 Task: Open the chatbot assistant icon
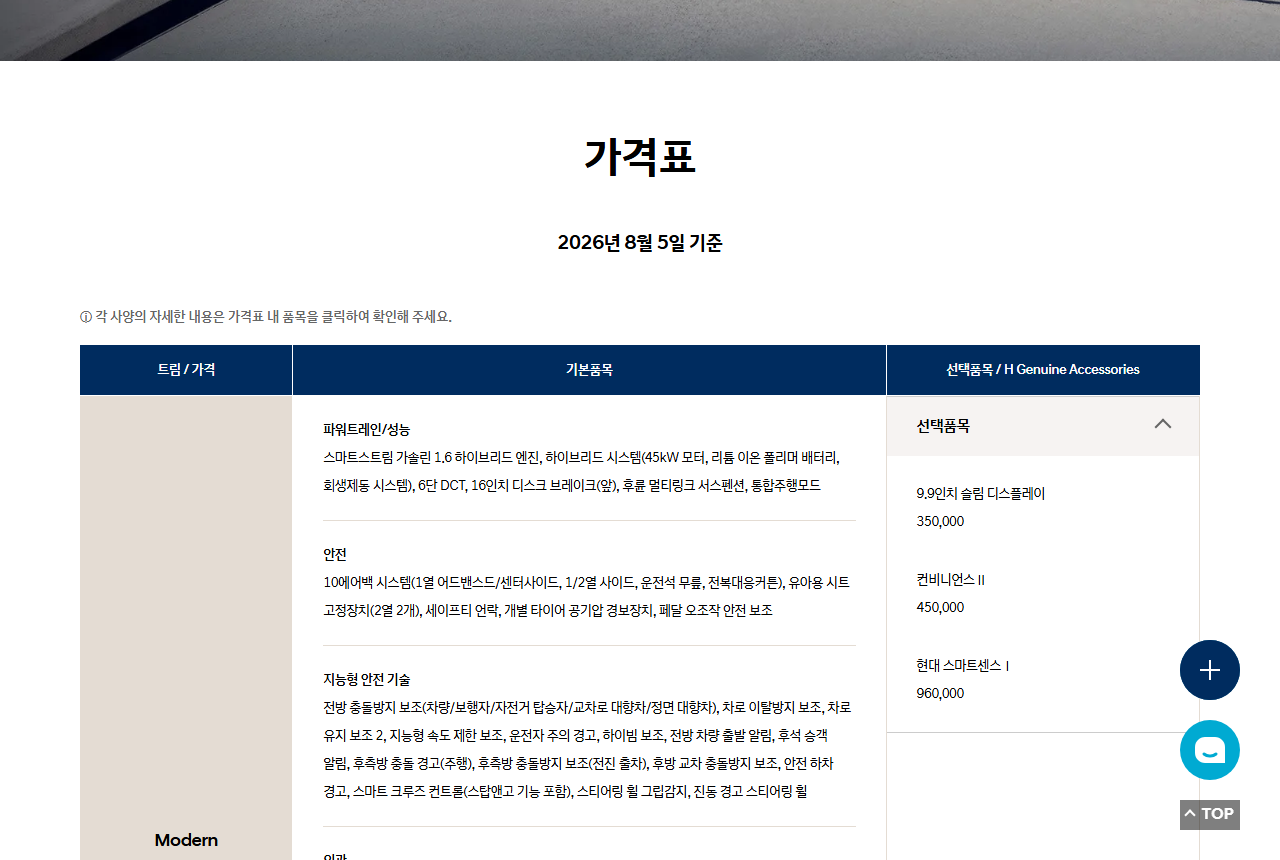click(x=1210, y=750)
